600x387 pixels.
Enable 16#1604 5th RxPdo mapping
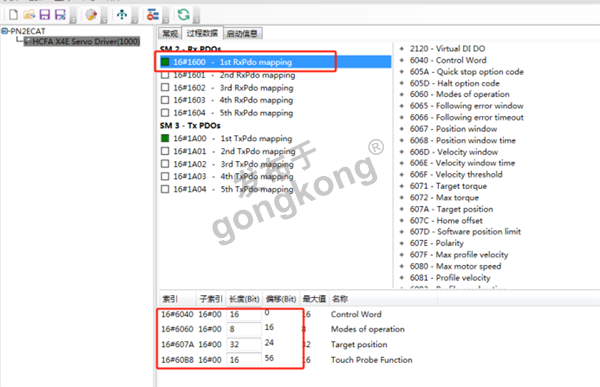click(165, 113)
